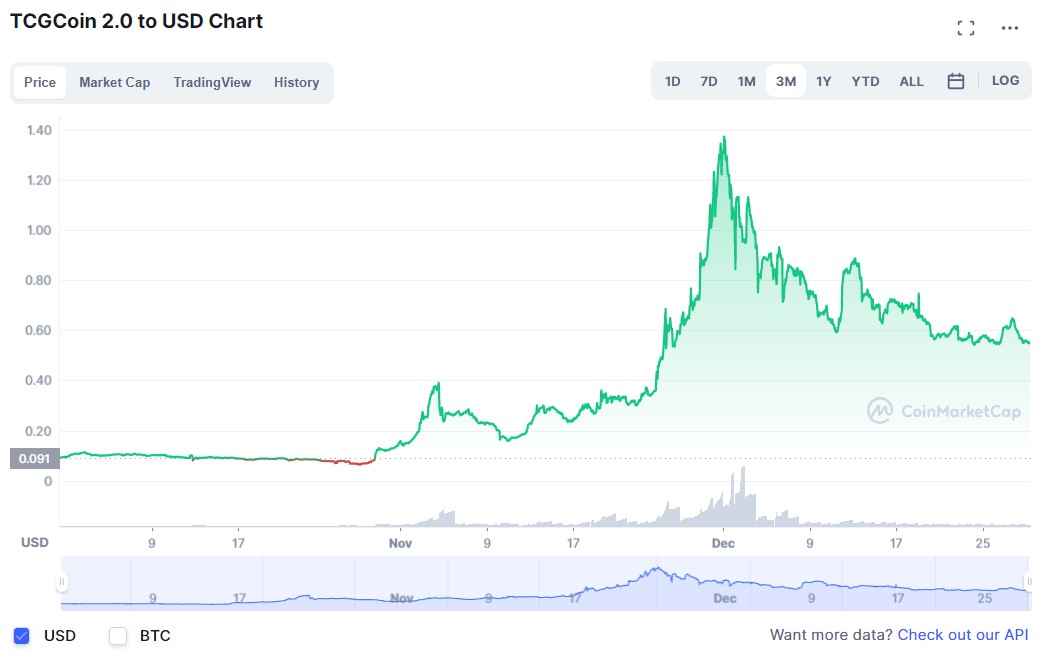Select the 3M time range

pos(785,81)
